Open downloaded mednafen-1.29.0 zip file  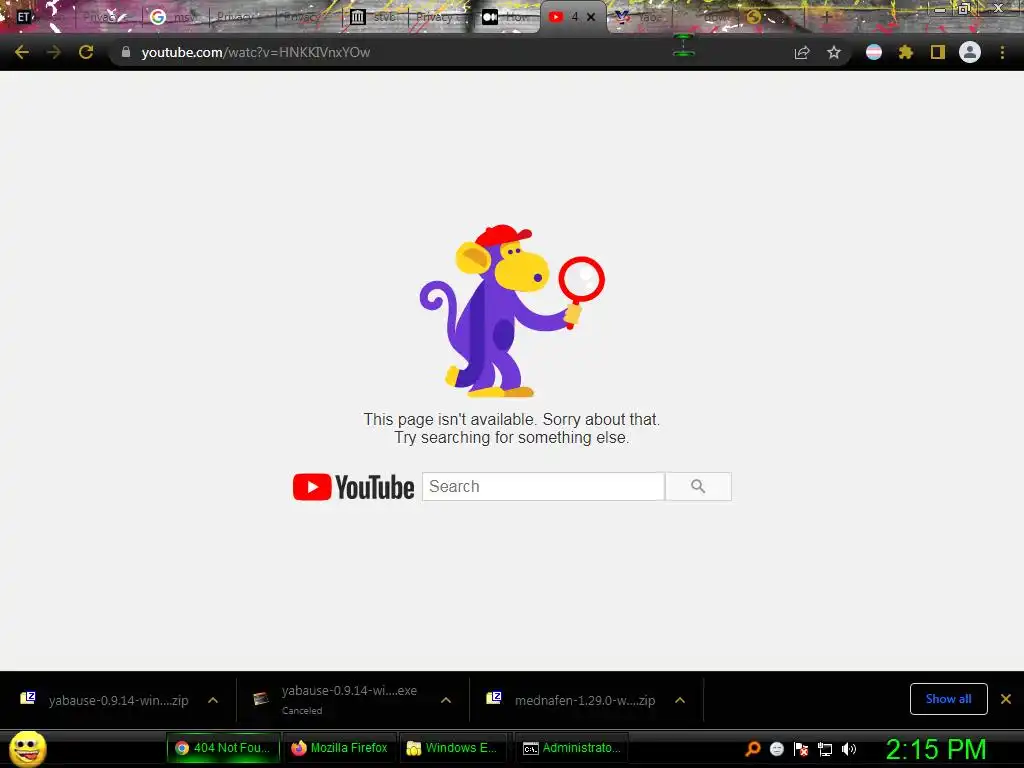[x=584, y=700]
